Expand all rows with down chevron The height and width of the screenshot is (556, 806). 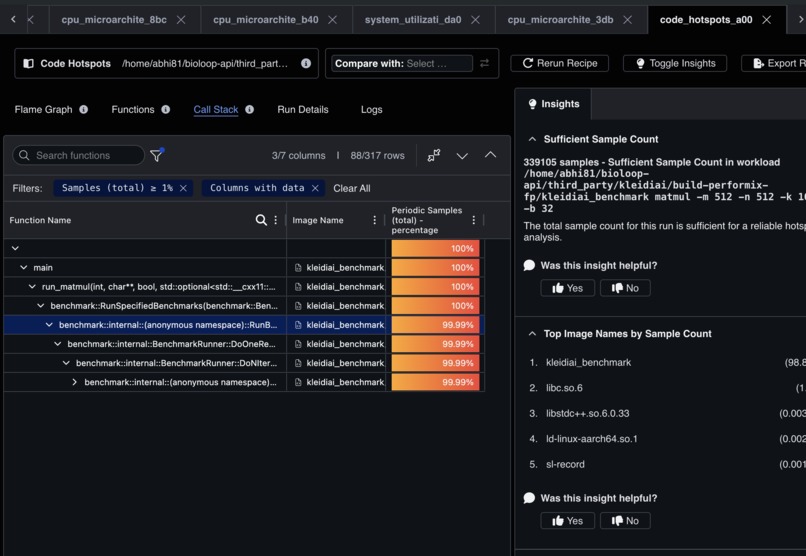(462, 156)
